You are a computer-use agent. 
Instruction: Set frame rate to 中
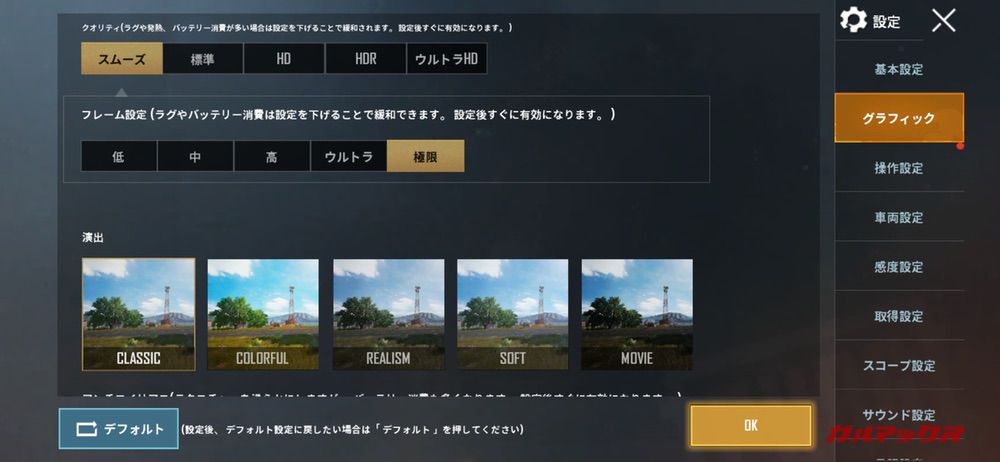(x=195, y=156)
